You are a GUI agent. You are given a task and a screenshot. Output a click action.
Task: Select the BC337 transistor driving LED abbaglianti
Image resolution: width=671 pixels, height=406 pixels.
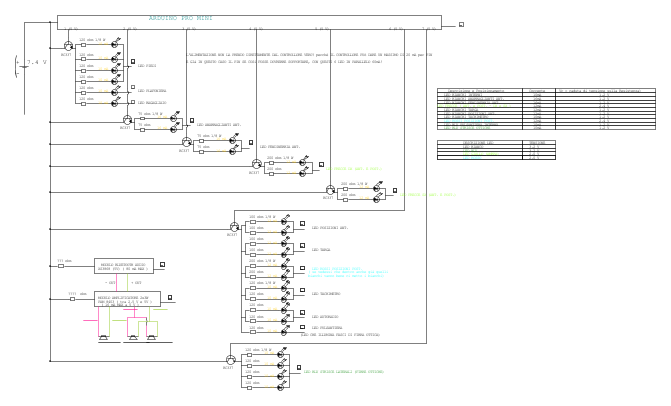pyautogui.click(x=127, y=120)
